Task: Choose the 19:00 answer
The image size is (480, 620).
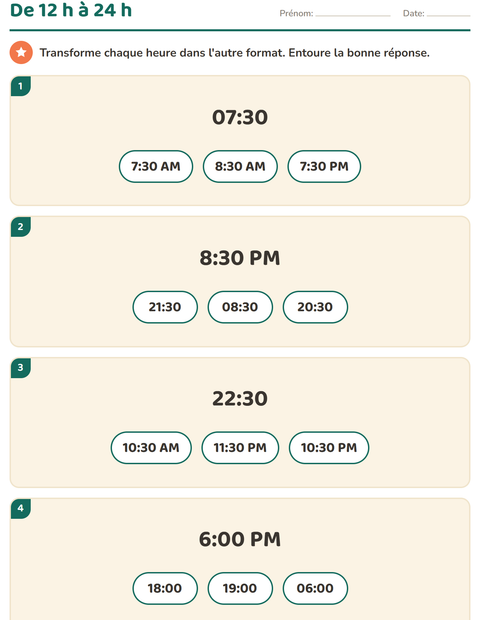Action: pos(240,588)
